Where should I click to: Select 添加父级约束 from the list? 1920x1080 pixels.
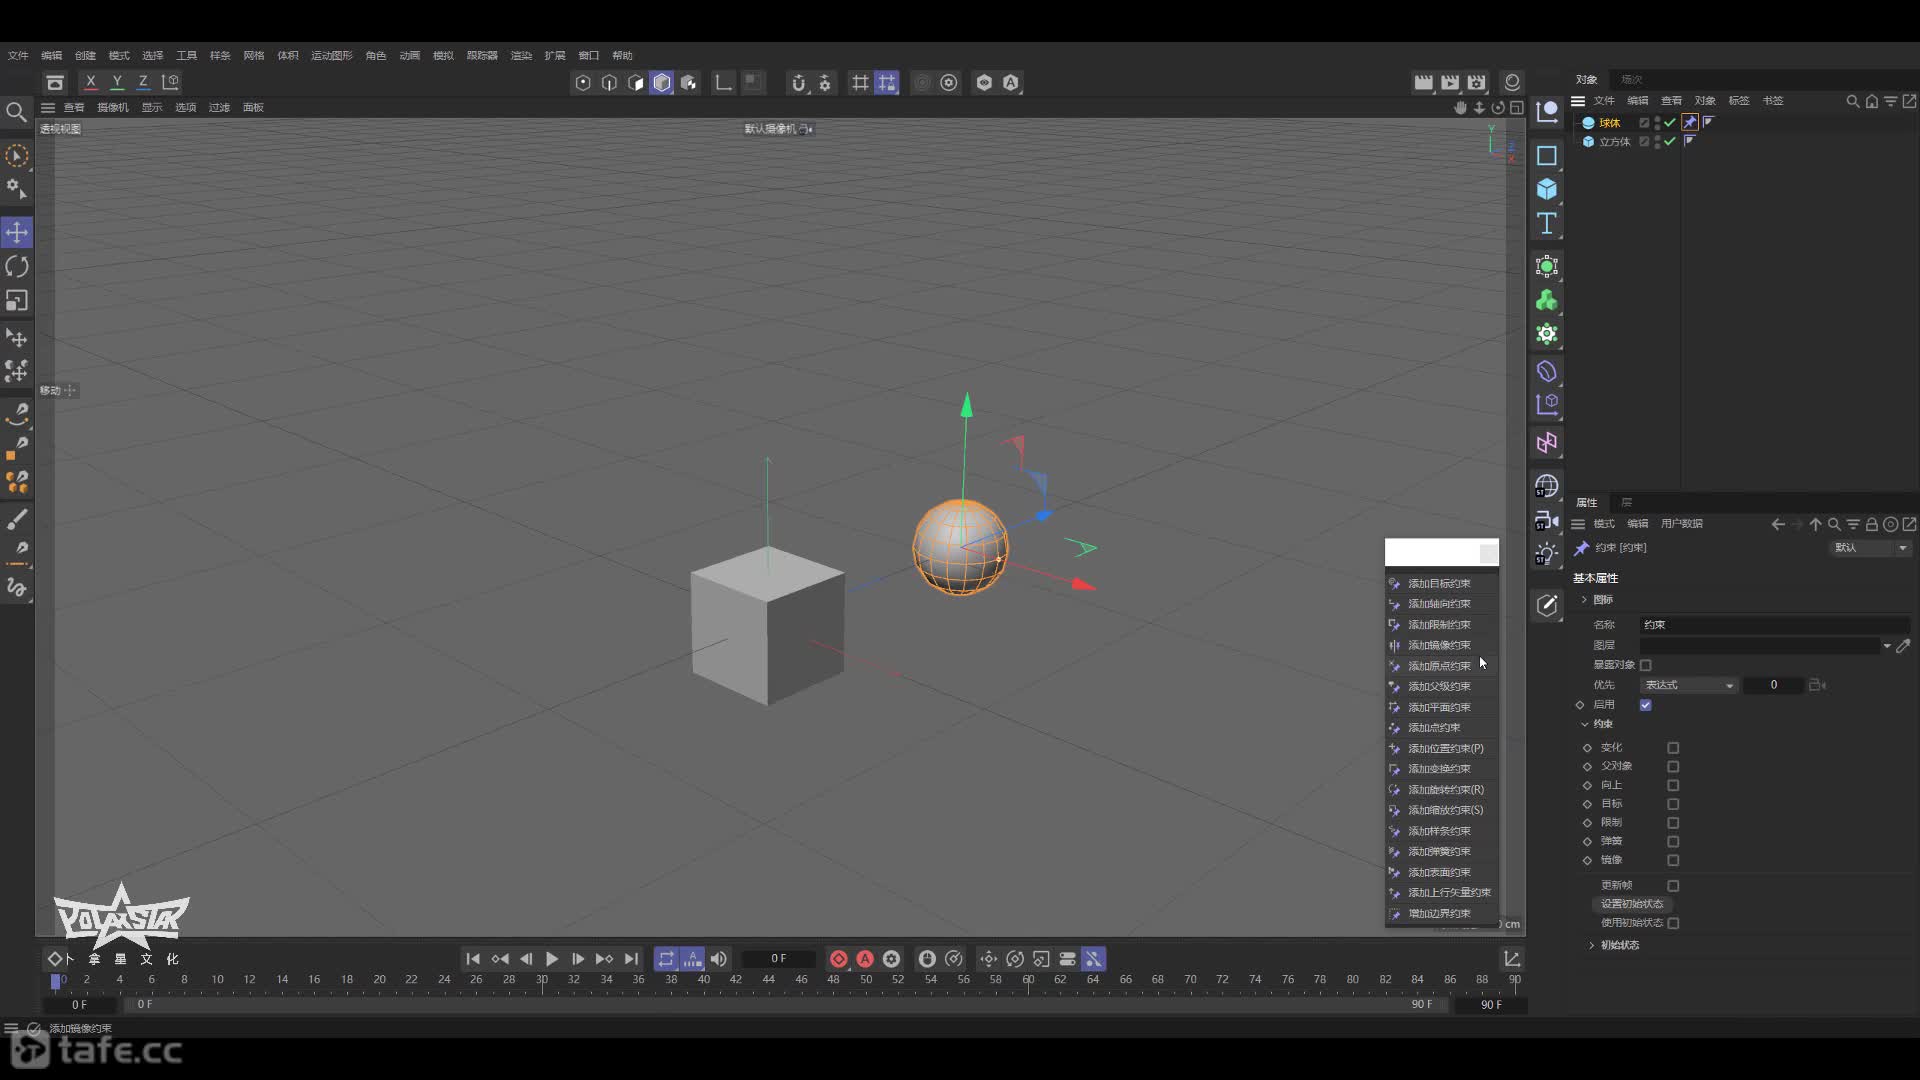click(x=1441, y=686)
